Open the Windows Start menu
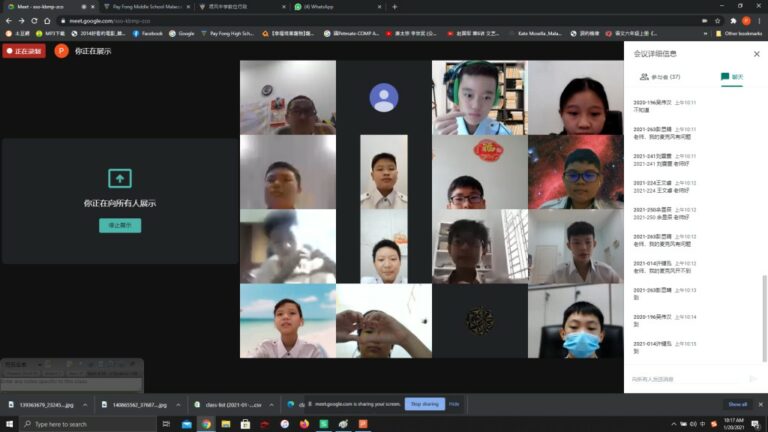The width and height of the screenshot is (768, 432). coord(9,424)
